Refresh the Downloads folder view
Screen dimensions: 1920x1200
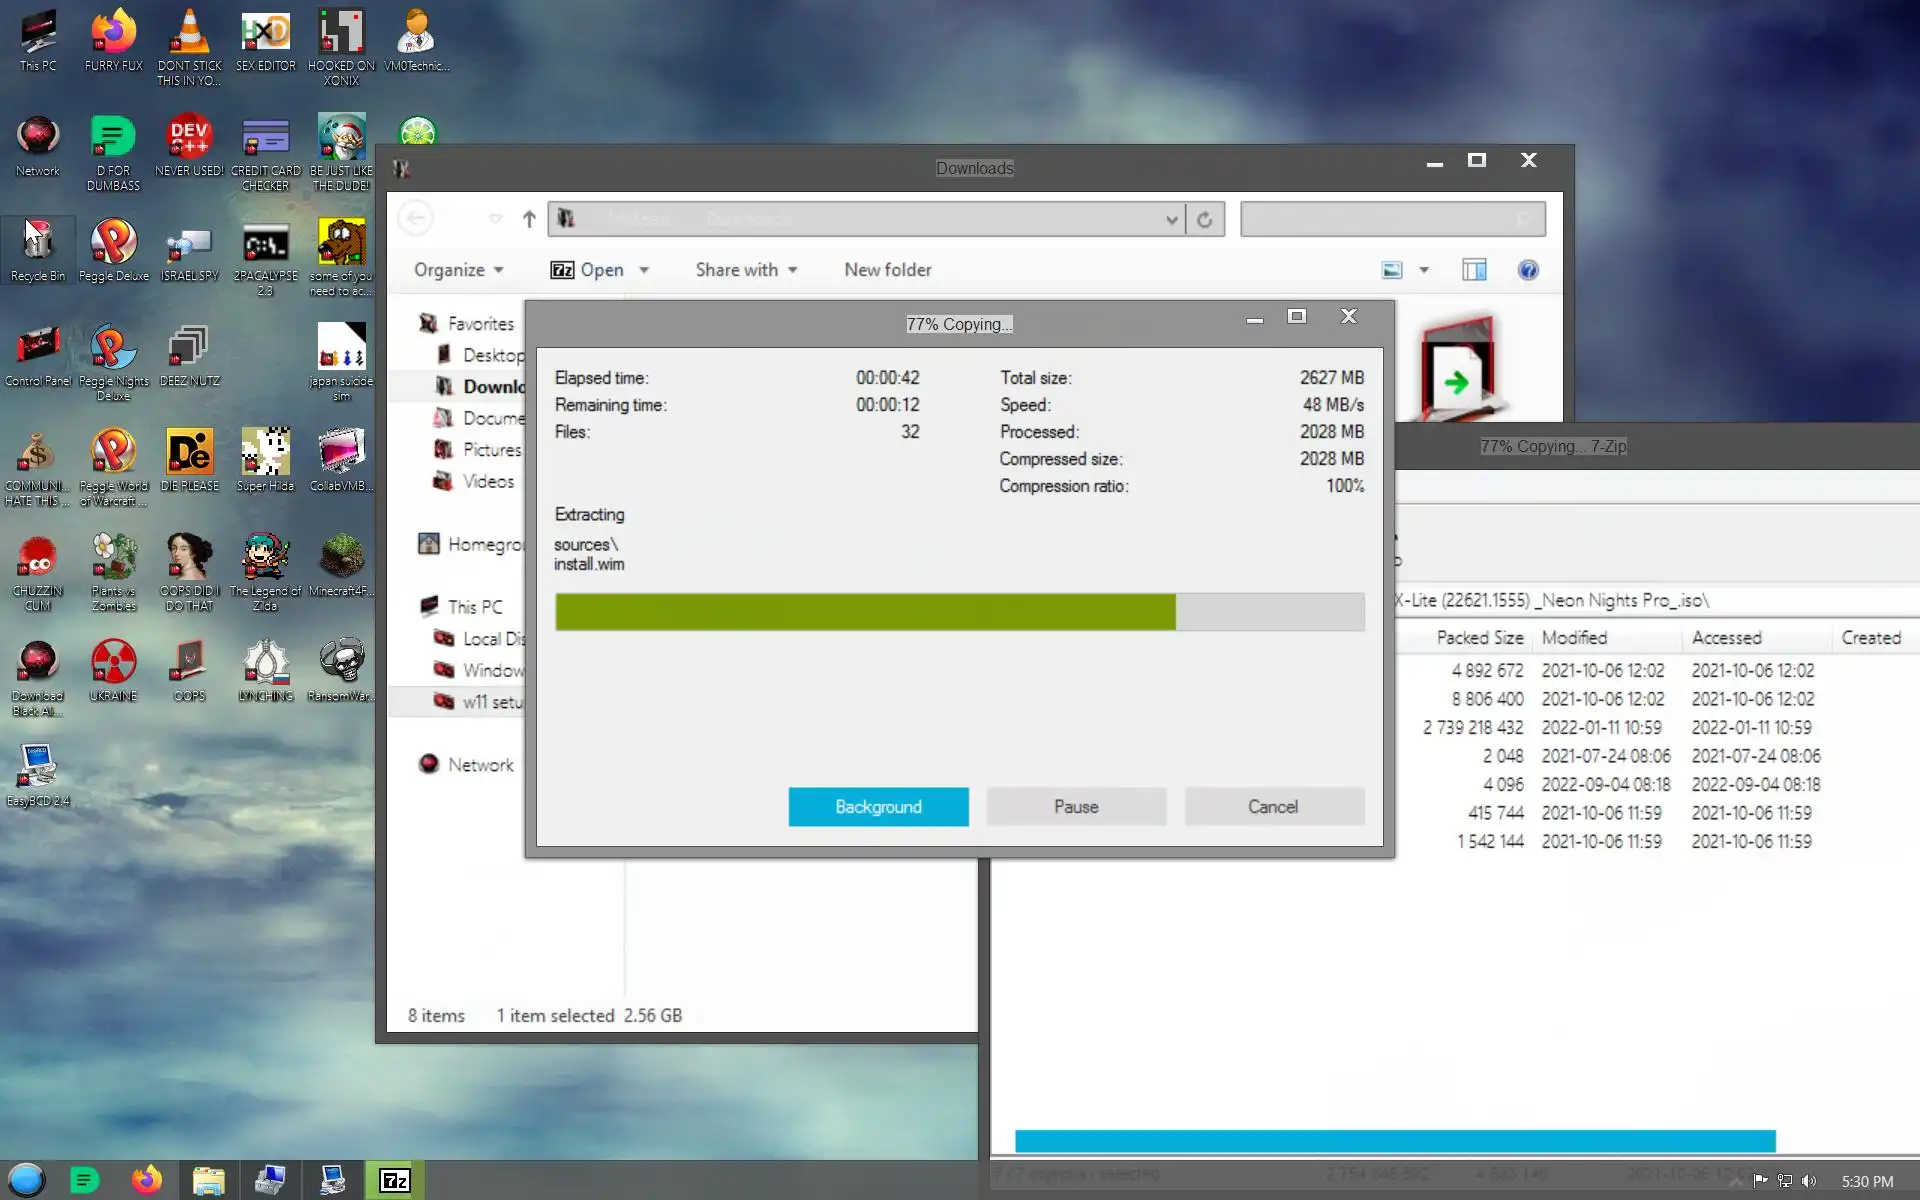point(1204,219)
